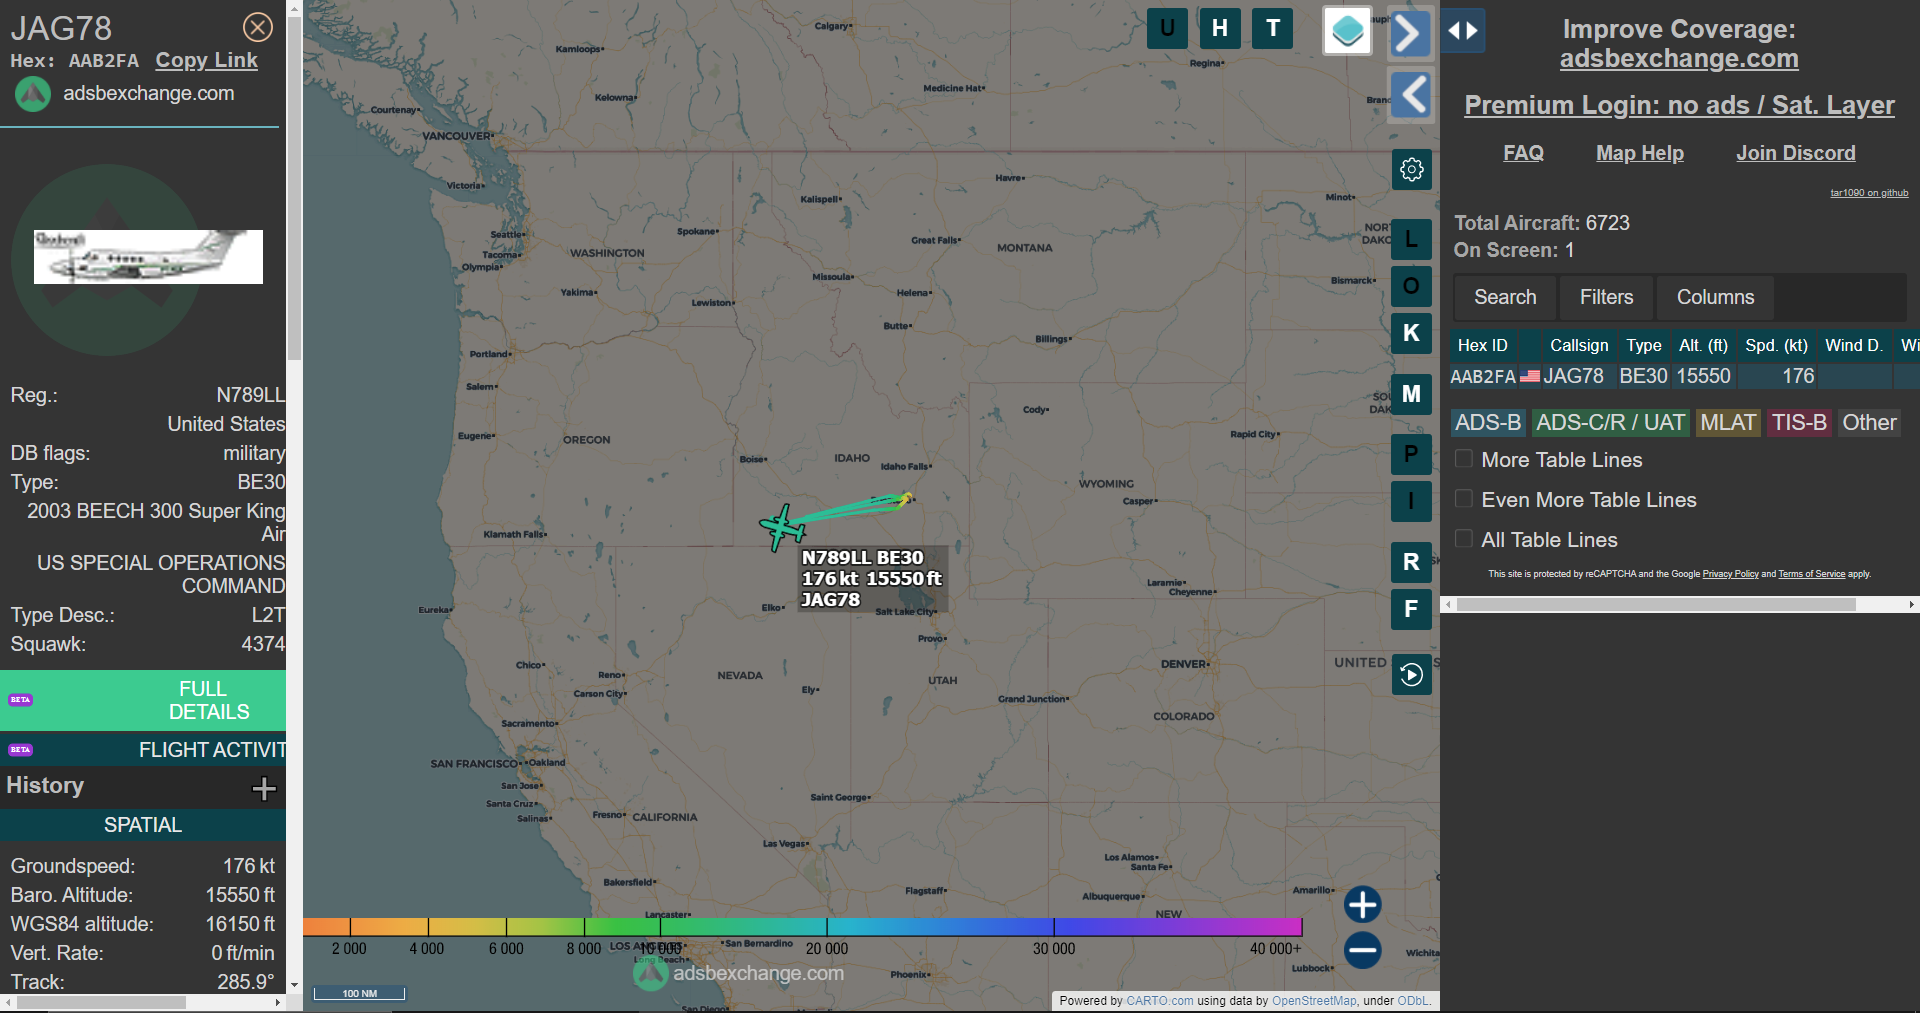Sort table by Hex ID column

tap(1483, 345)
